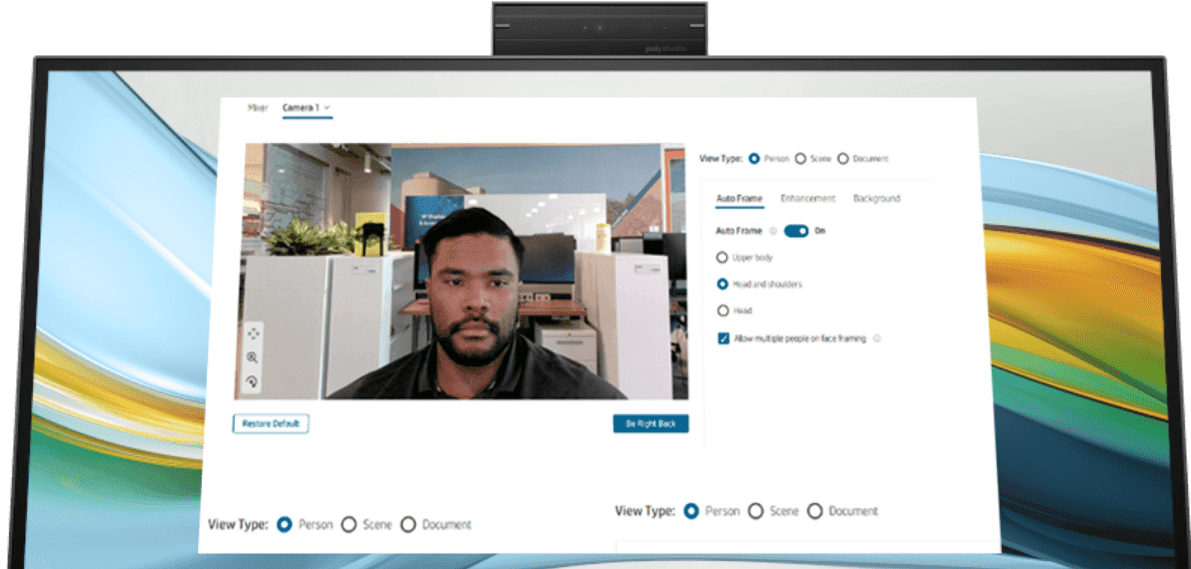Click the pan/move arrows icon on video preview
The image size is (1191, 569).
coord(253,333)
